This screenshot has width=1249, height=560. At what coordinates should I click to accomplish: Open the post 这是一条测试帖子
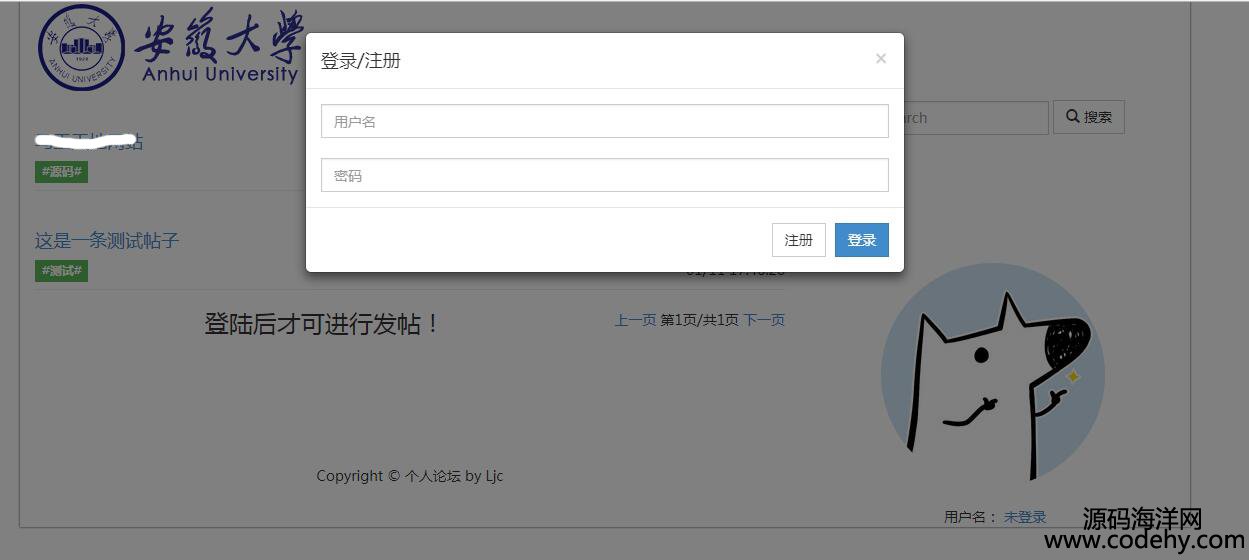(x=107, y=240)
